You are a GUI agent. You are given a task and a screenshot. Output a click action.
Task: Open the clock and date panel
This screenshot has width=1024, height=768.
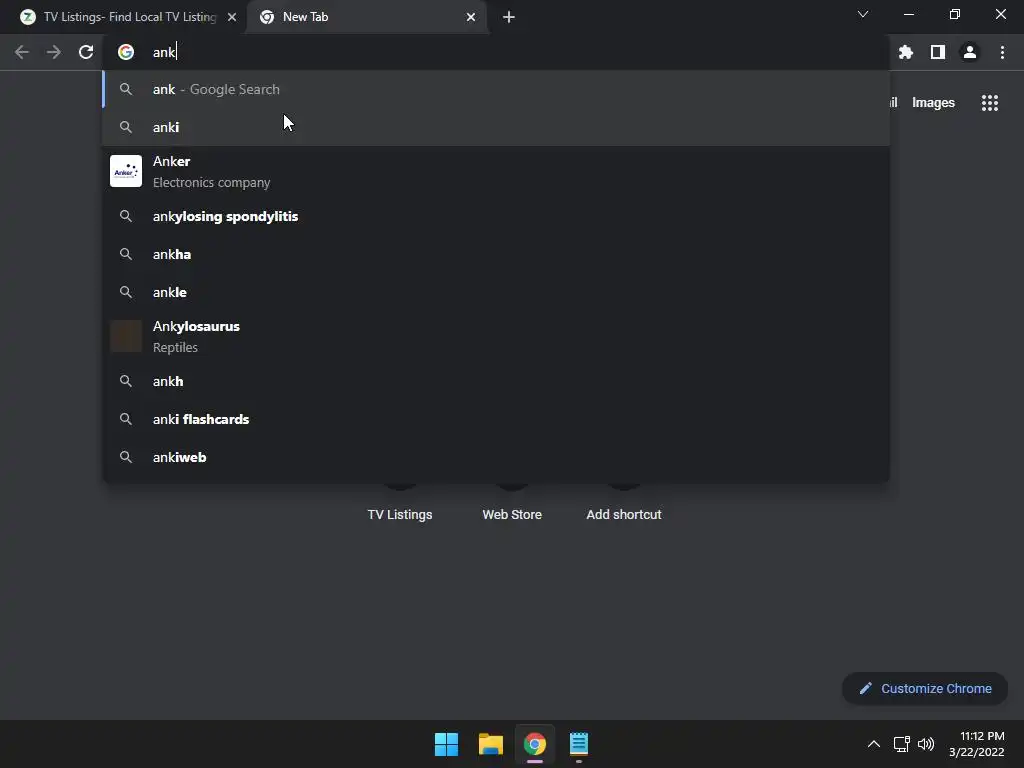coord(977,744)
